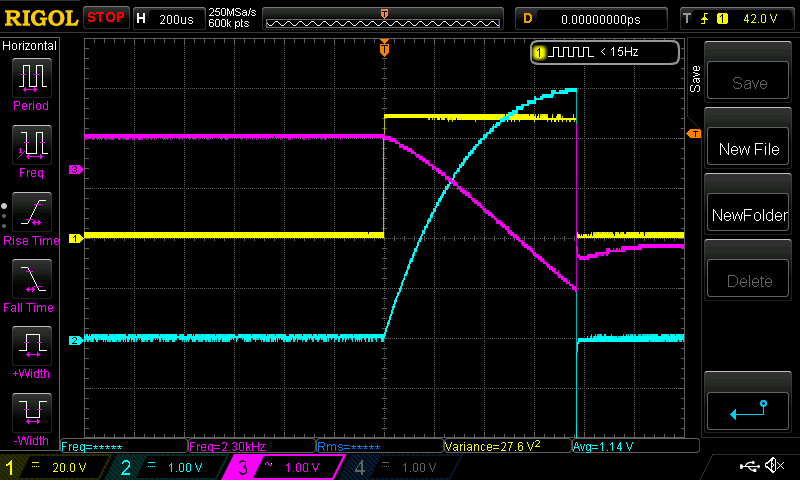Viewport: 800px width, 480px height.
Task: Click the trigger rising edge icon
Action: point(705,19)
